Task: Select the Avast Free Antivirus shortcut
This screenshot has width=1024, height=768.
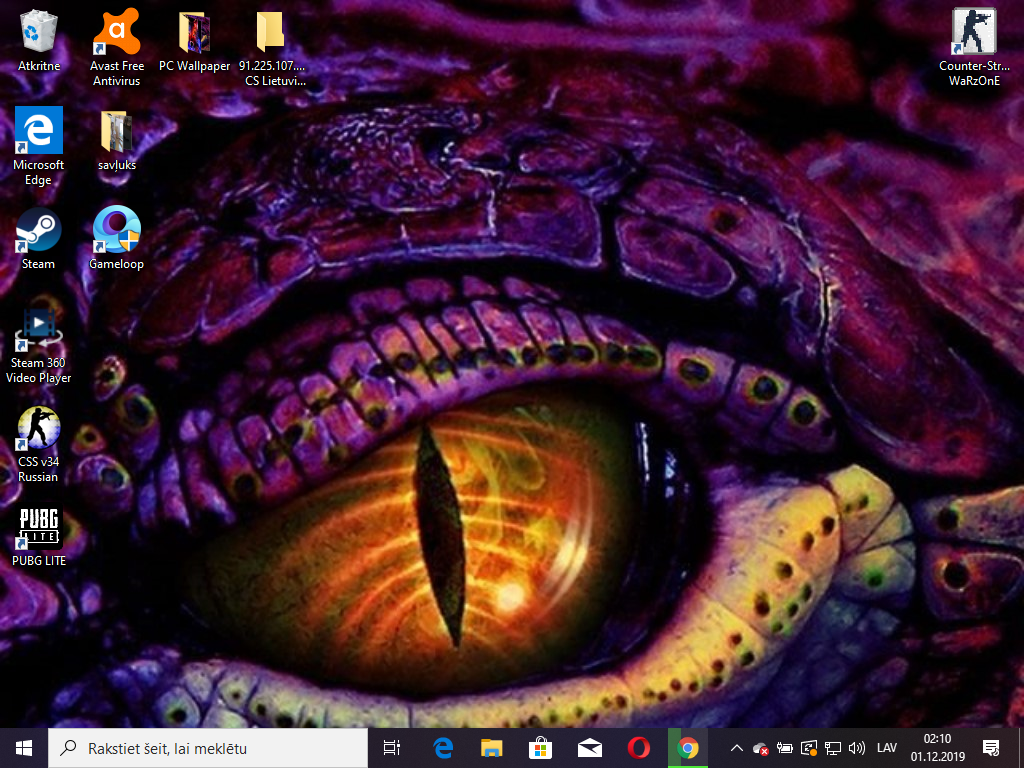Action: 116,47
